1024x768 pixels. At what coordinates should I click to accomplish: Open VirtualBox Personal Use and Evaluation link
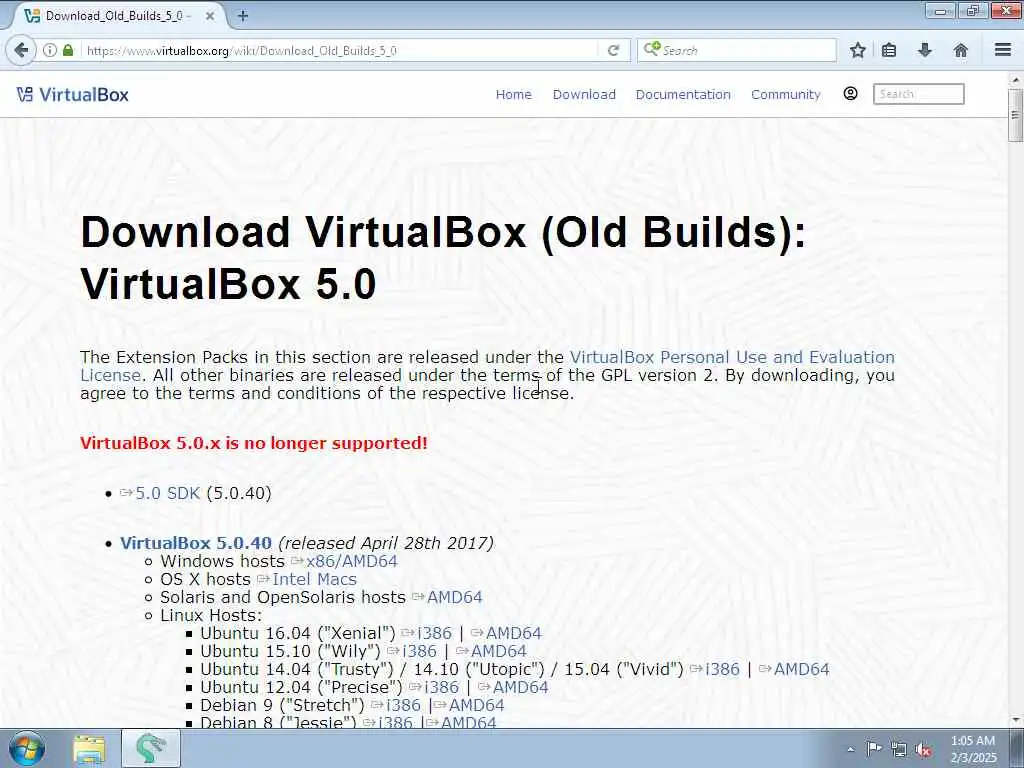click(x=732, y=357)
